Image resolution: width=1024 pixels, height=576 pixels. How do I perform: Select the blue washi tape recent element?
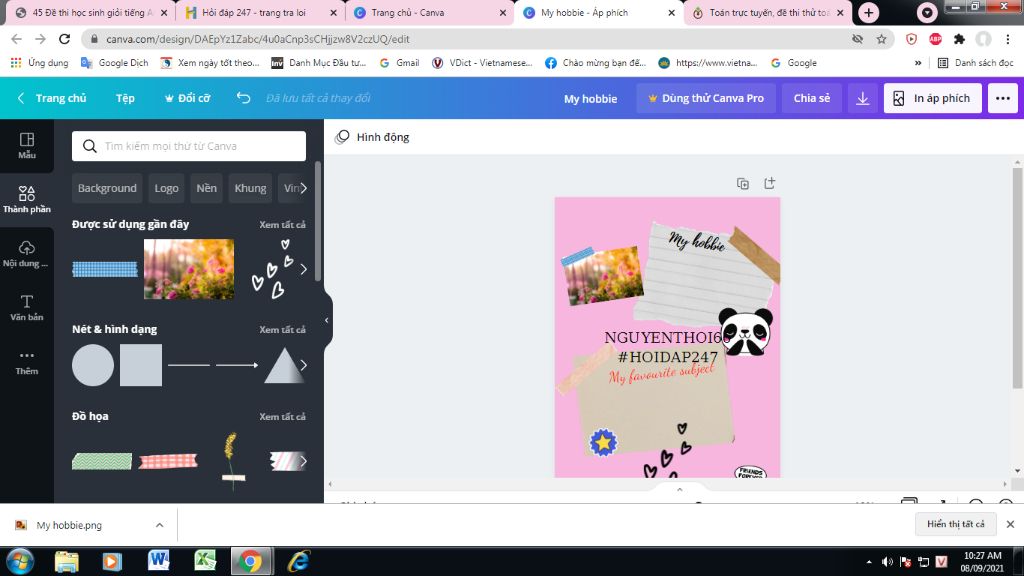(x=105, y=269)
